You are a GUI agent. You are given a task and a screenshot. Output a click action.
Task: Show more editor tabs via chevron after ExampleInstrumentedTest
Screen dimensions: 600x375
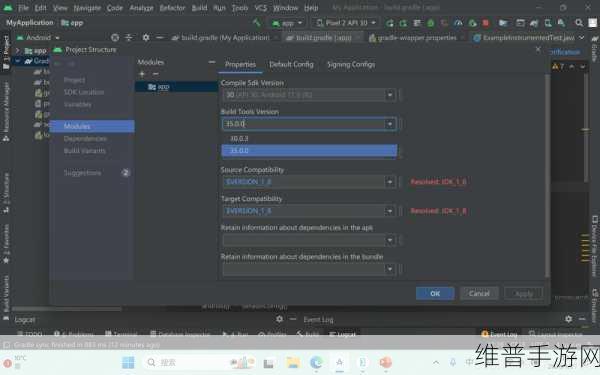click(582, 38)
